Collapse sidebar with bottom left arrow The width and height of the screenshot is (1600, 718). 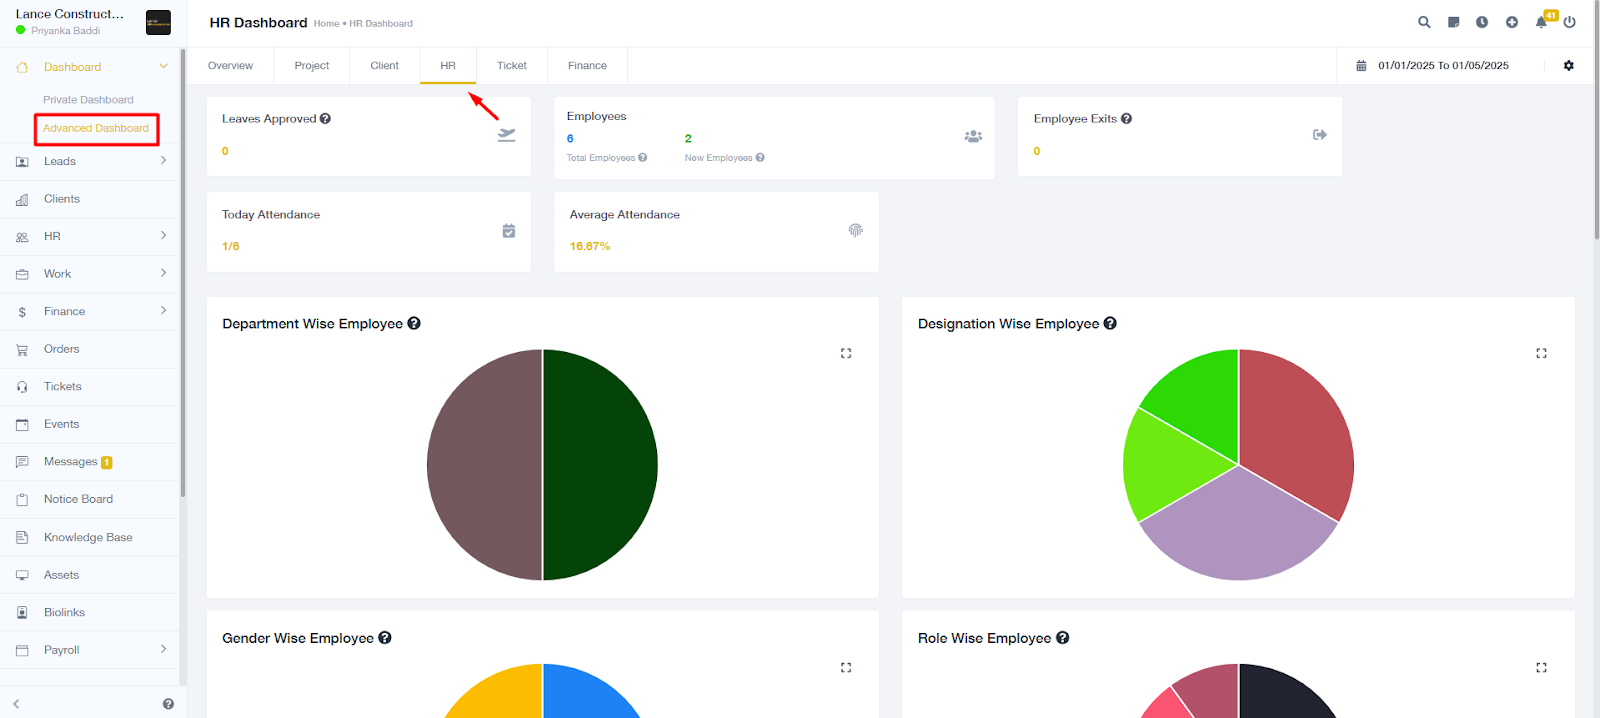coord(16,704)
